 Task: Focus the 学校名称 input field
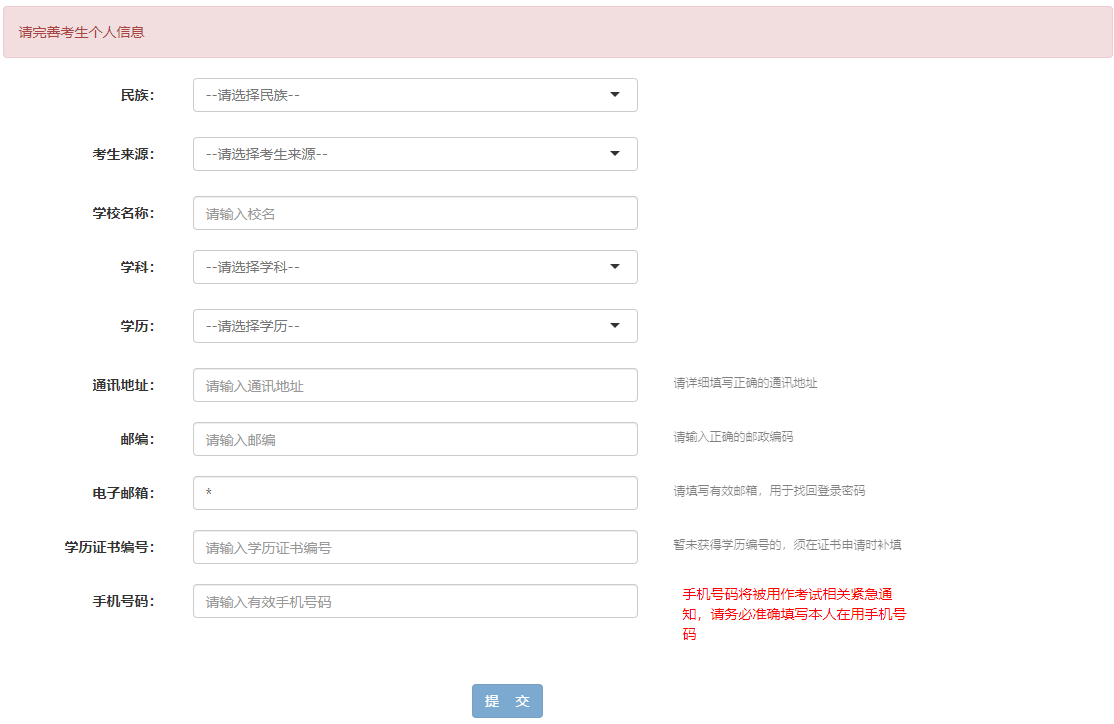tap(415, 213)
